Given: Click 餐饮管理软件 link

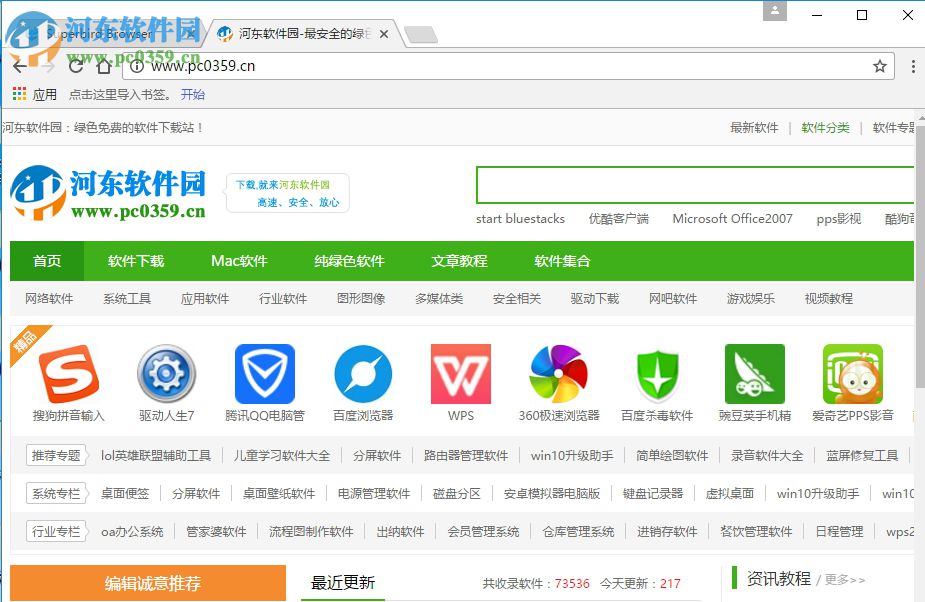Looking at the screenshot, I should 756,531.
